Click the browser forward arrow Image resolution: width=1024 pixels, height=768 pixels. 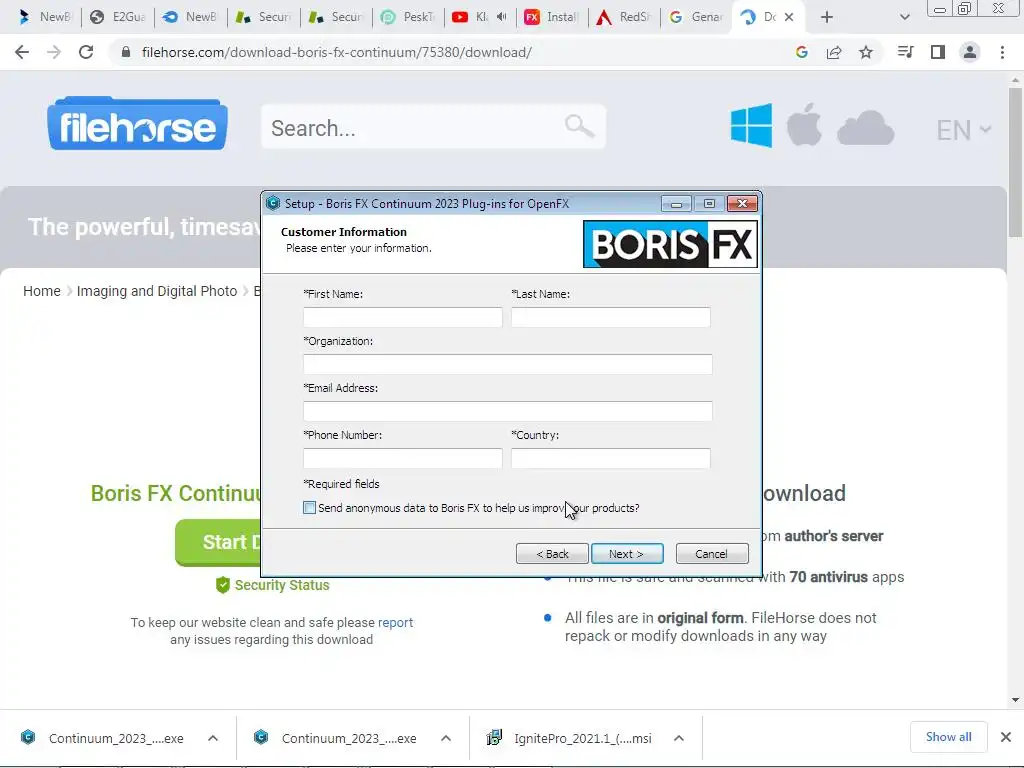pos(54,52)
